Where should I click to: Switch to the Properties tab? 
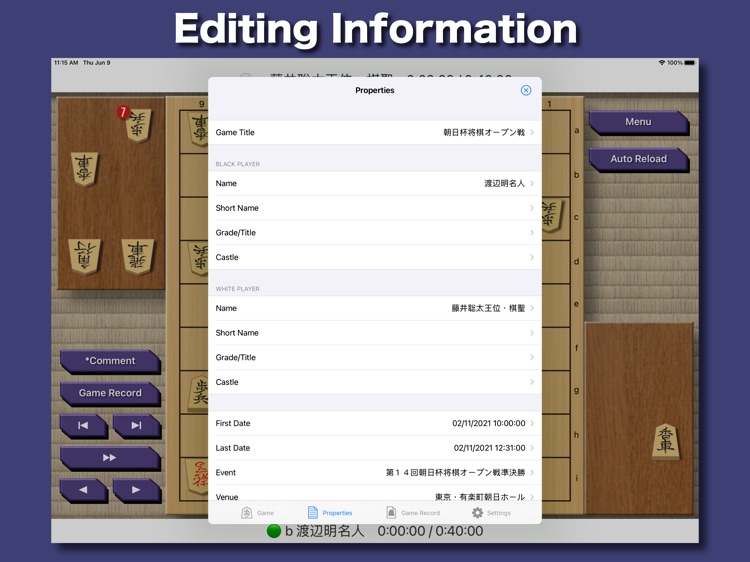coord(330,513)
